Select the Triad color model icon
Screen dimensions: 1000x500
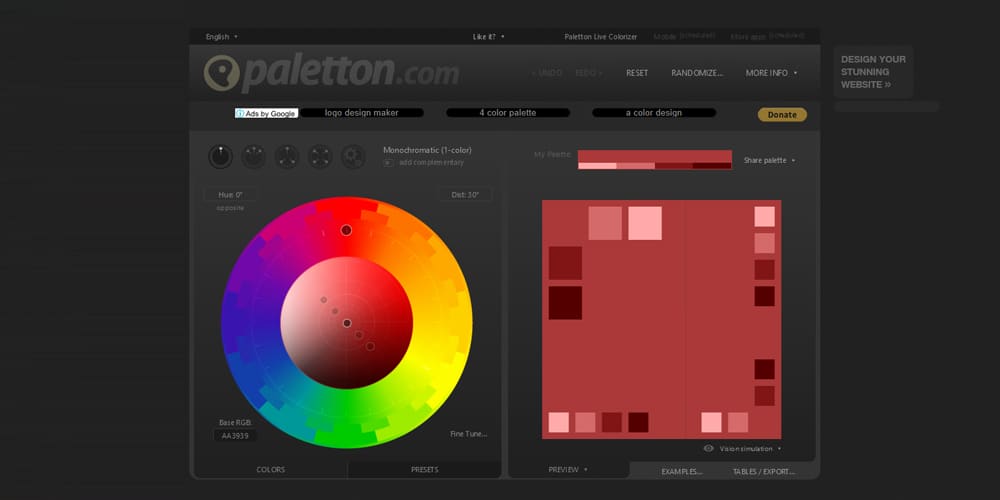tap(287, 156)
